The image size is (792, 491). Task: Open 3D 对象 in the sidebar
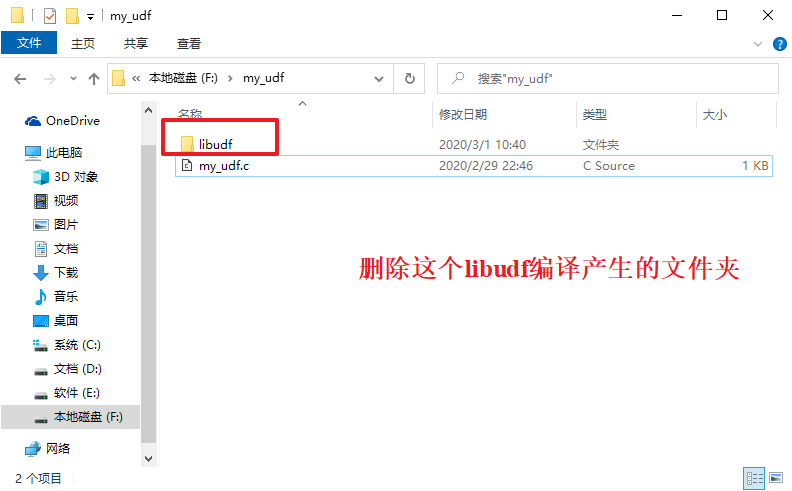pos(65,177)
